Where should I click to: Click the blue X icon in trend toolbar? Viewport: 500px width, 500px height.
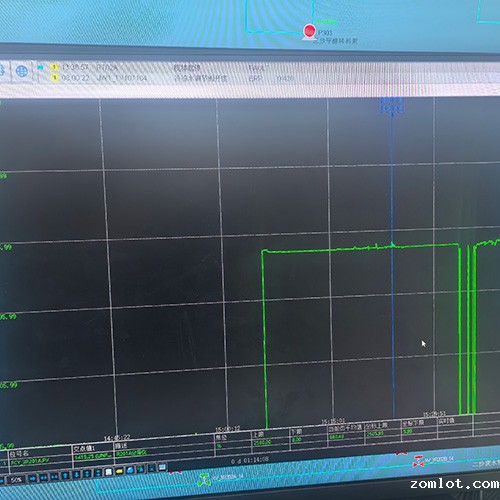click(x=151, y=468)
